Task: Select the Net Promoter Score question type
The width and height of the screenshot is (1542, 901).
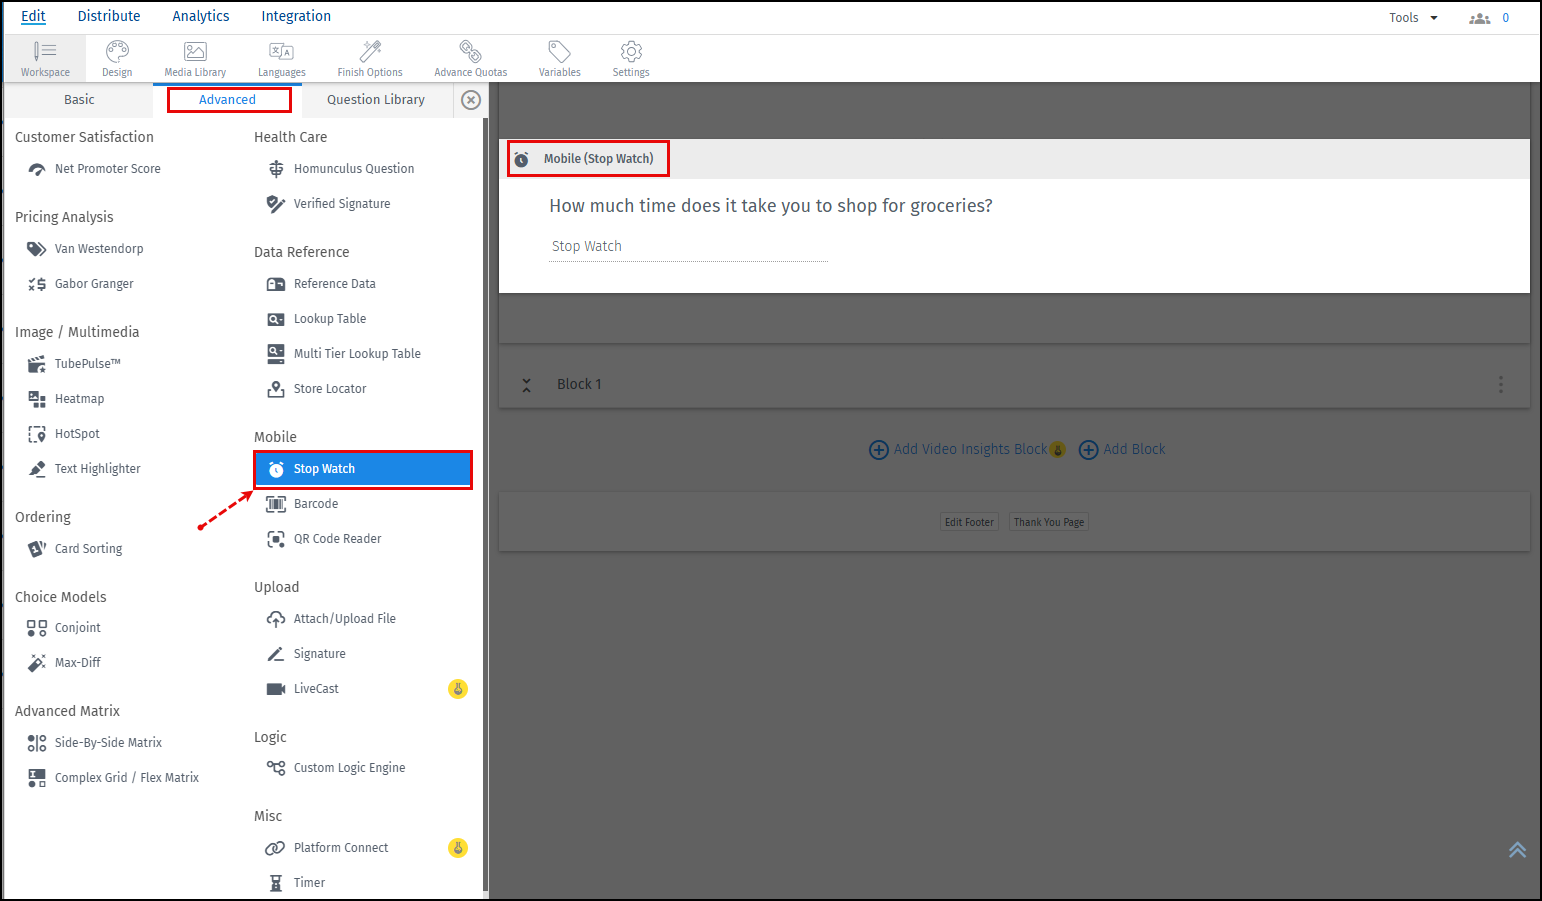Action: click(107, 168)
